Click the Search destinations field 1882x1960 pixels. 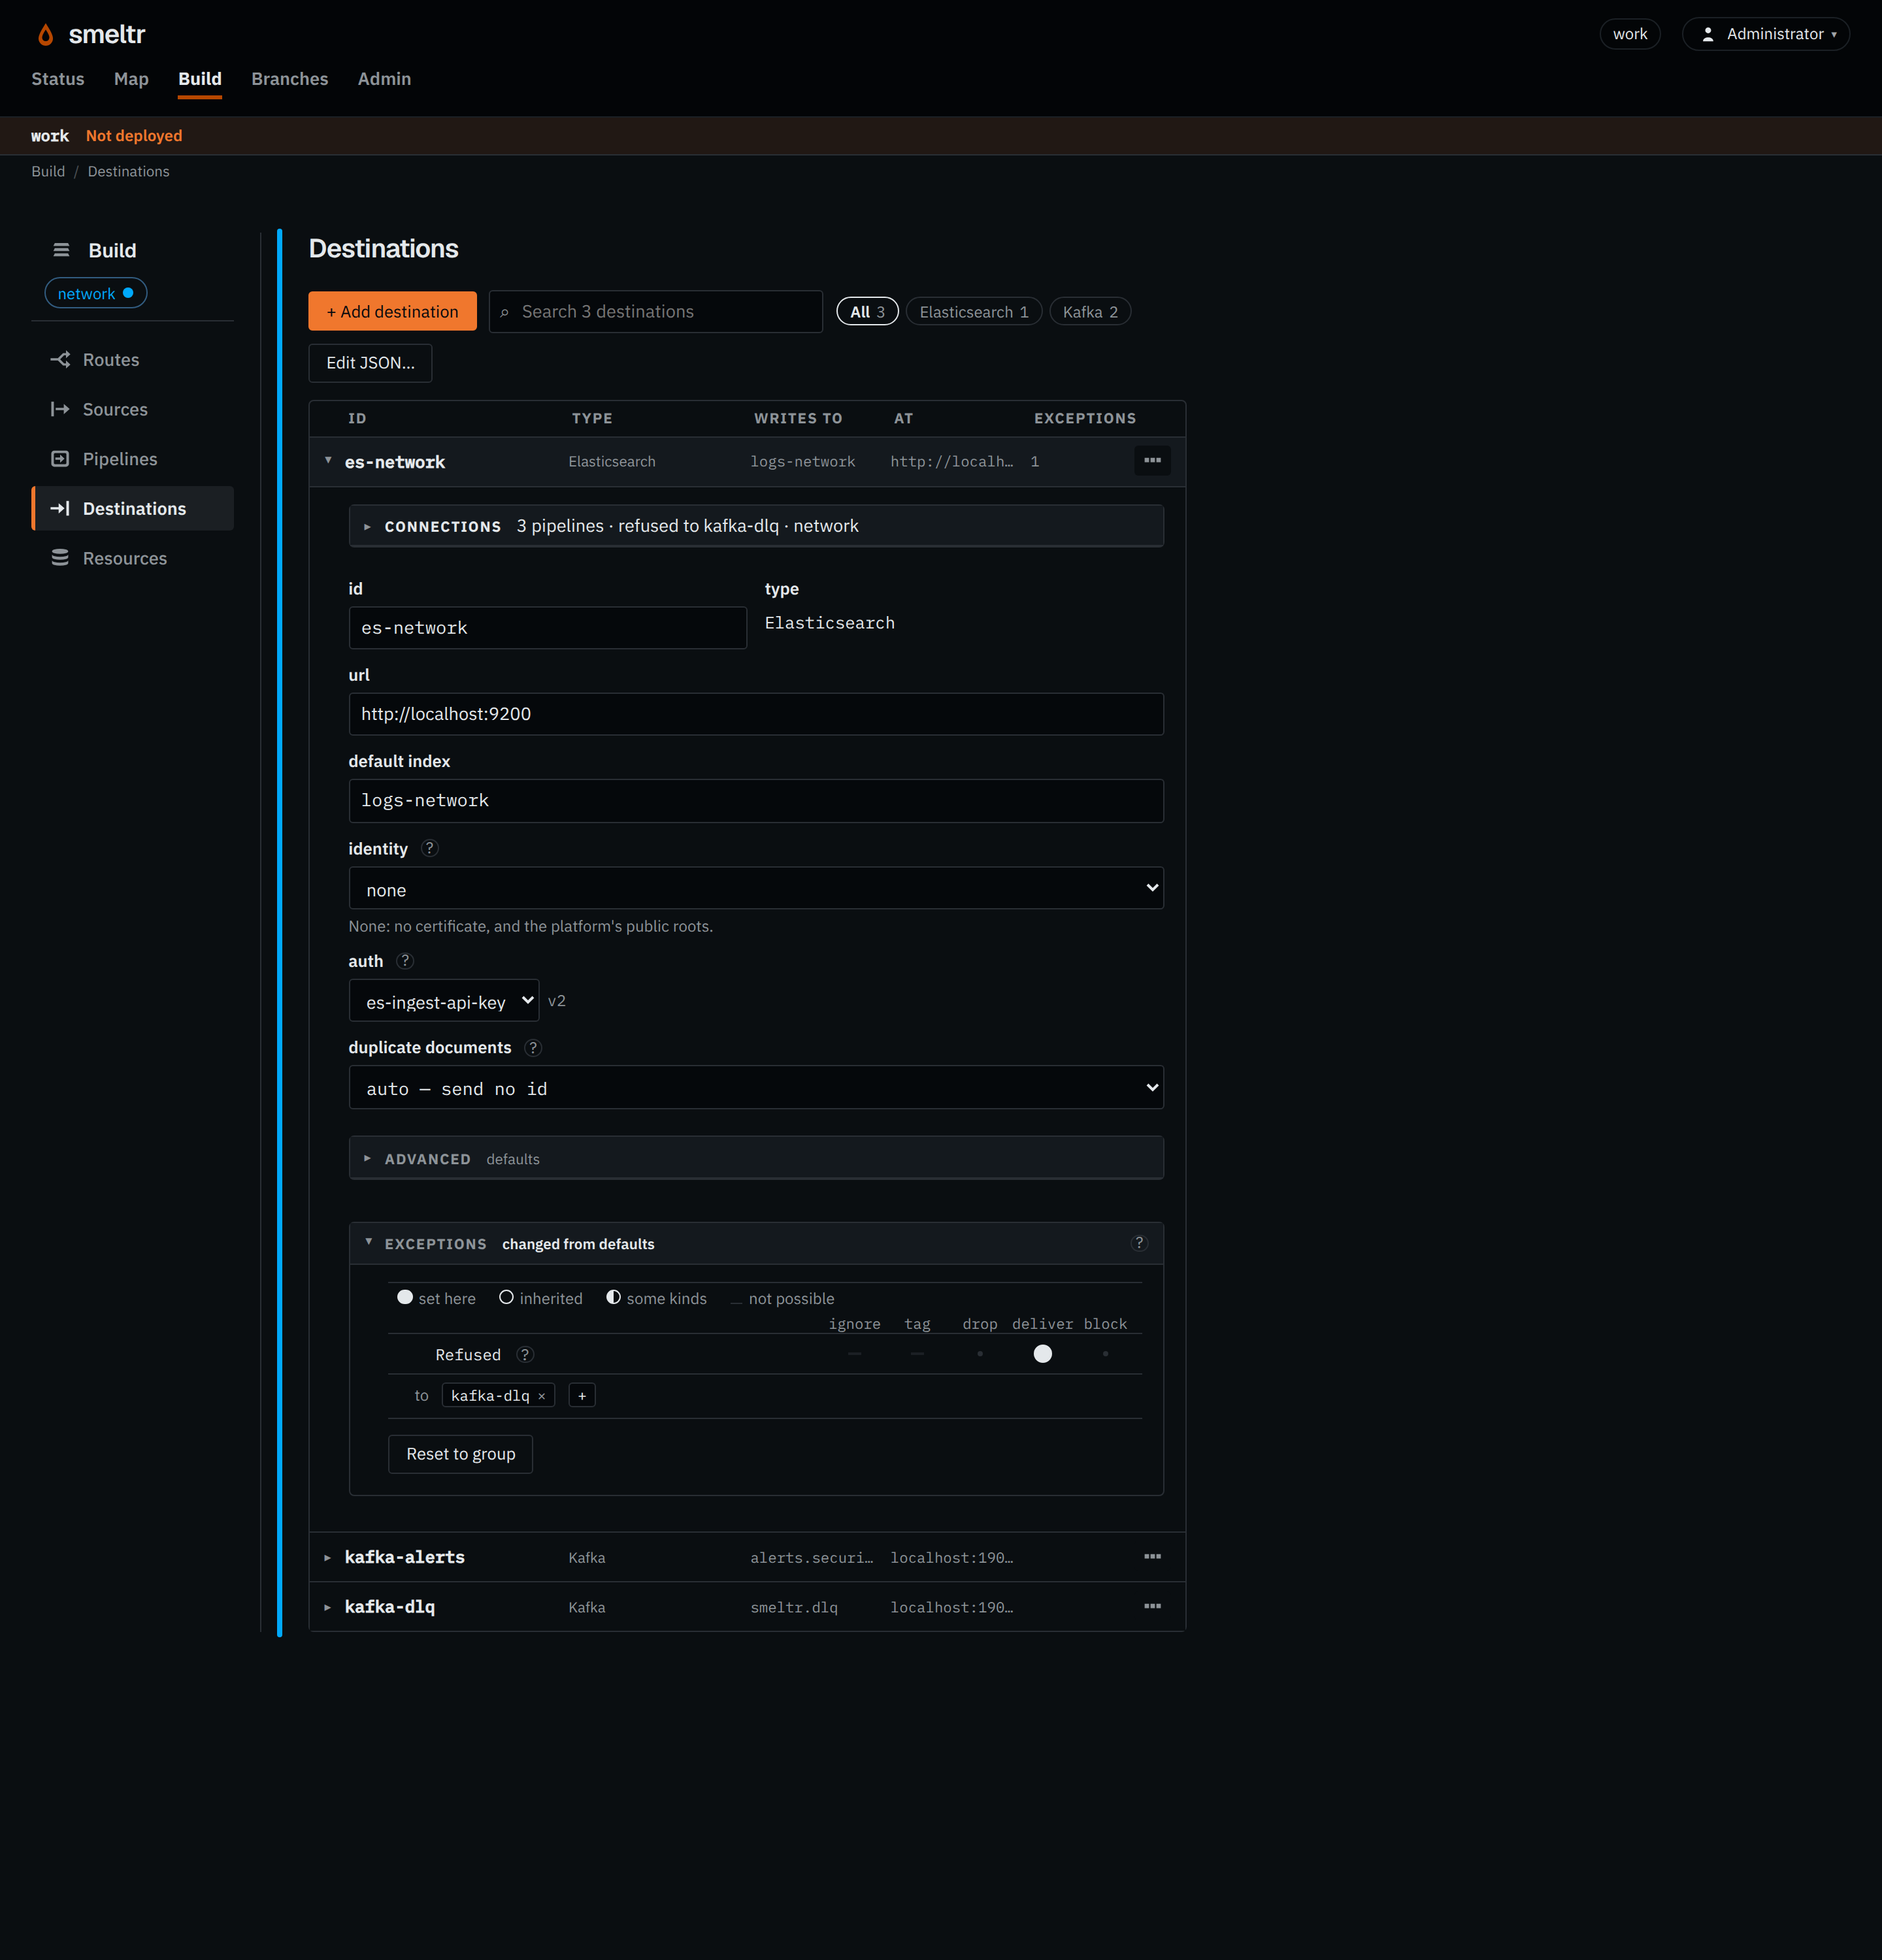pos(656,312)
